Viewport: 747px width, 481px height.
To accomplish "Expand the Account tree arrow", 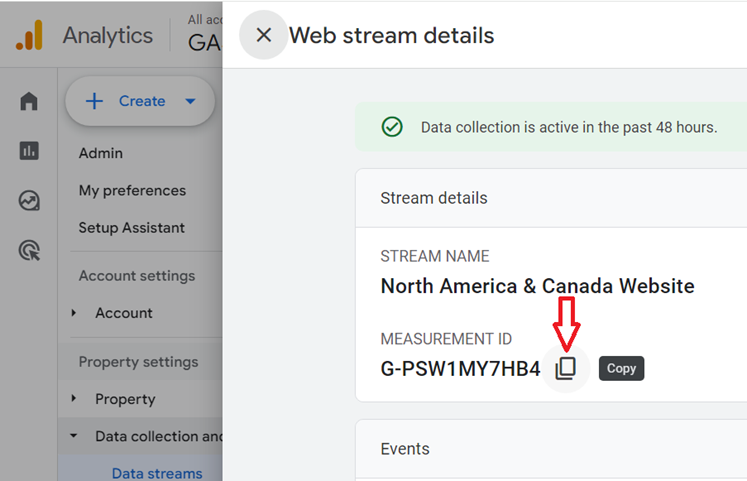I will pyautogui.click(x=73, y=313).
